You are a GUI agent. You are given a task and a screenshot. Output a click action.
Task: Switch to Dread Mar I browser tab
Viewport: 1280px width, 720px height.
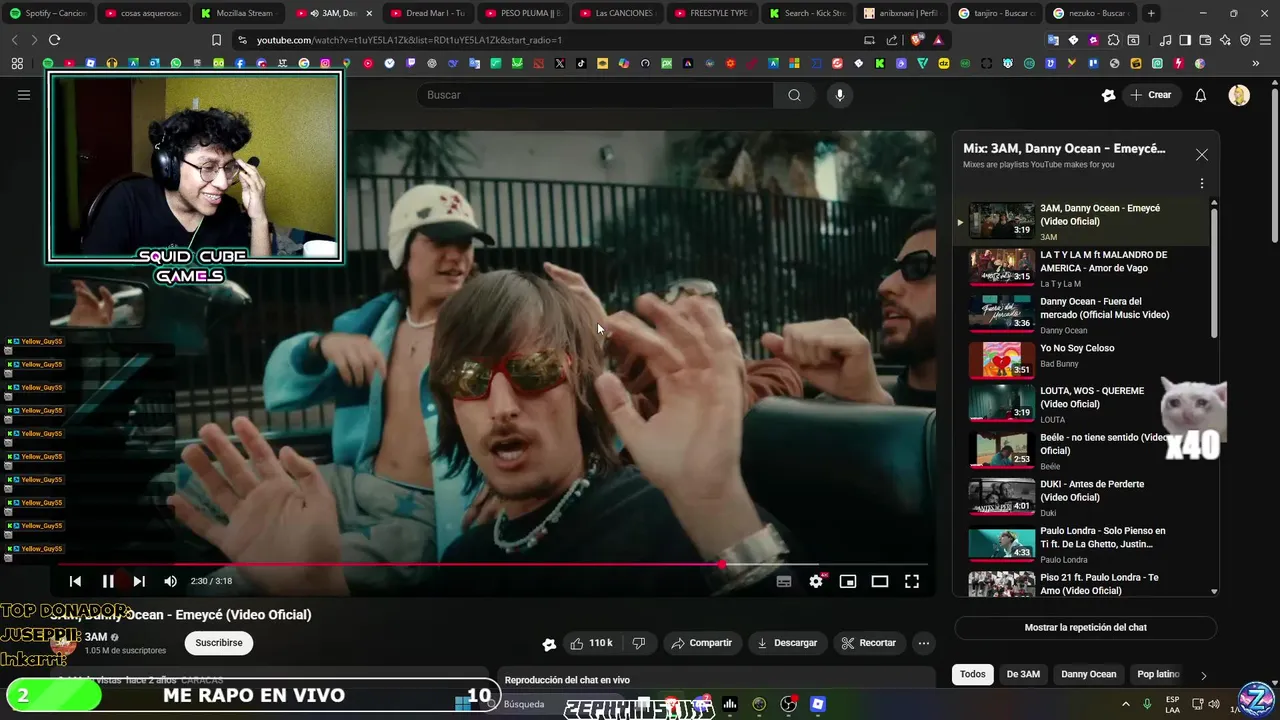coord(427,13)
